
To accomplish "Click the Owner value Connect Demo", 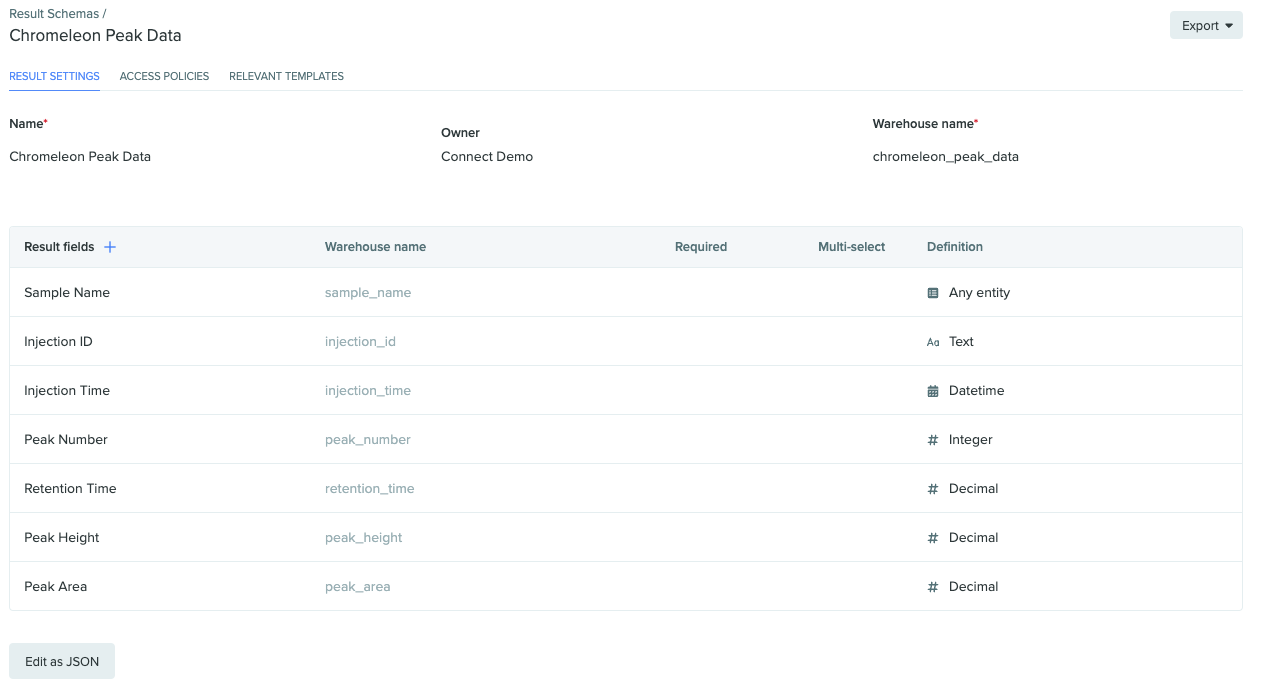I will (x=487, y=156).
